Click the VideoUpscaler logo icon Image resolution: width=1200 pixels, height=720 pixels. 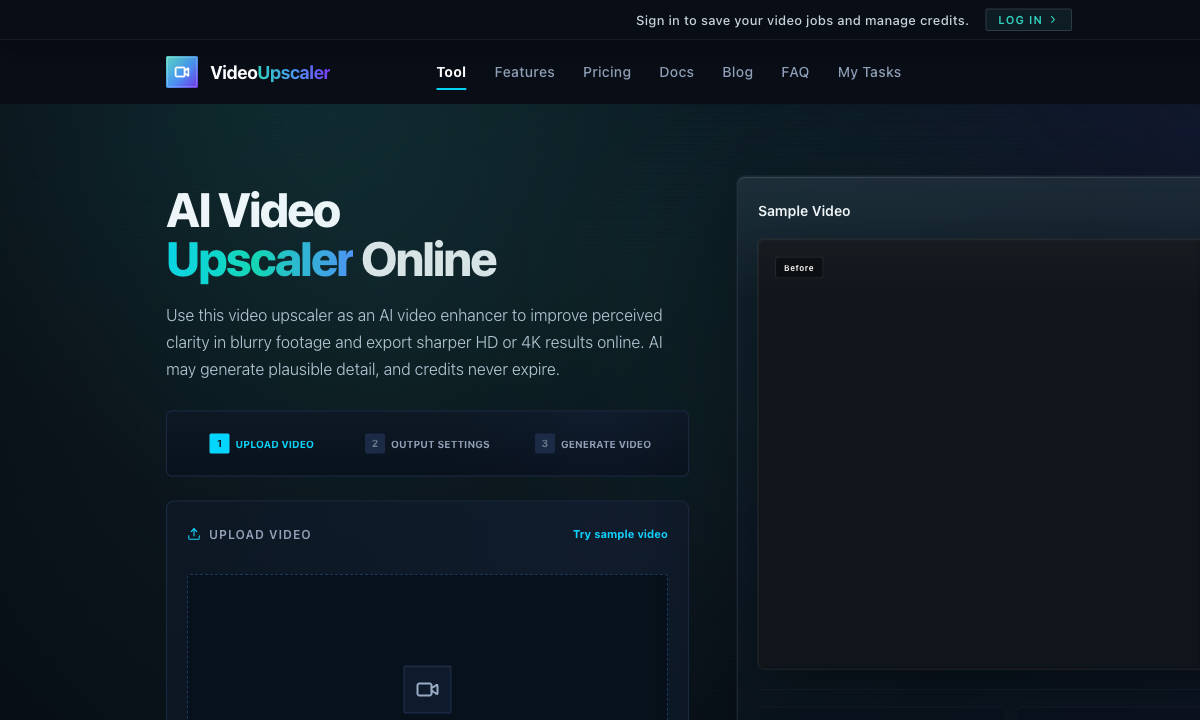[x=182, y=72]
